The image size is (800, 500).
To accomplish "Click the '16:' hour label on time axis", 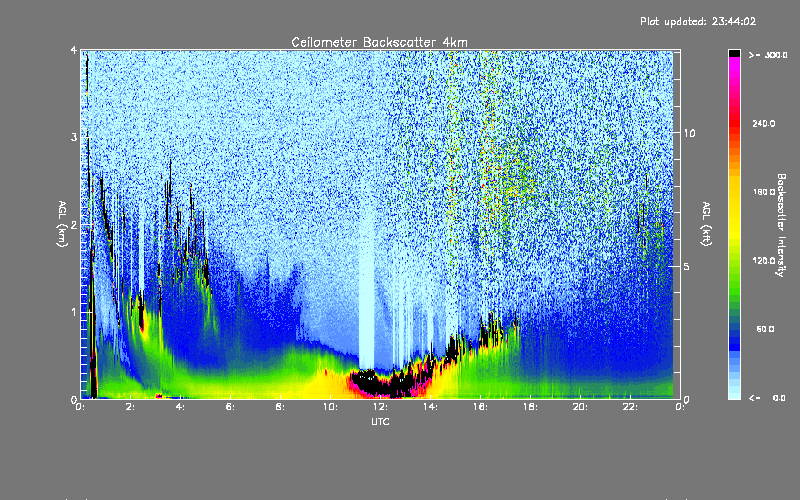I will coord(480,407).
